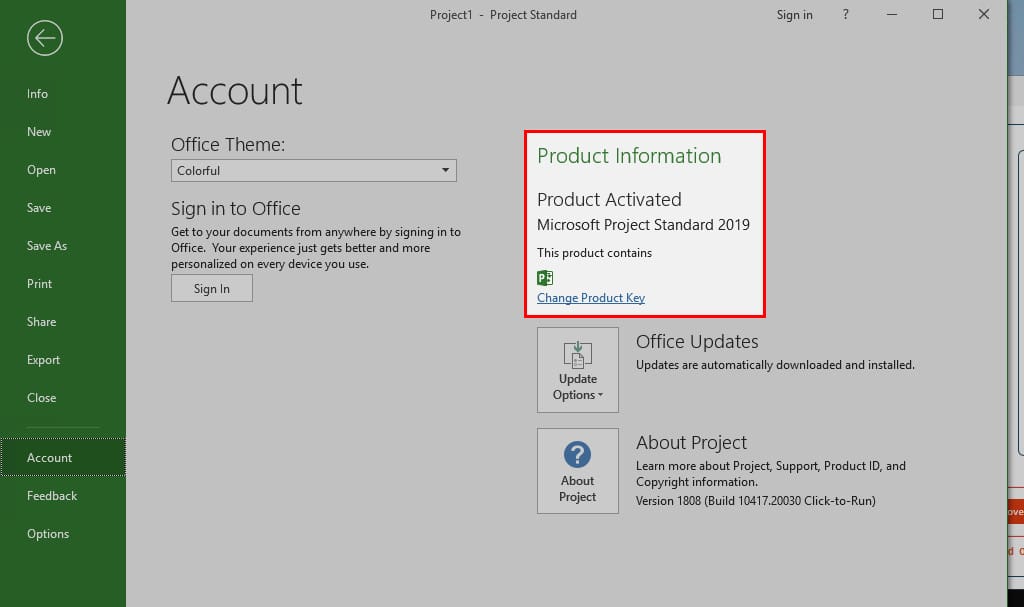Open the help question mark in title bar
Image resolution: width=1024 pixels, height=607 pixels.
pyautogui.click(x=846, y=14)
